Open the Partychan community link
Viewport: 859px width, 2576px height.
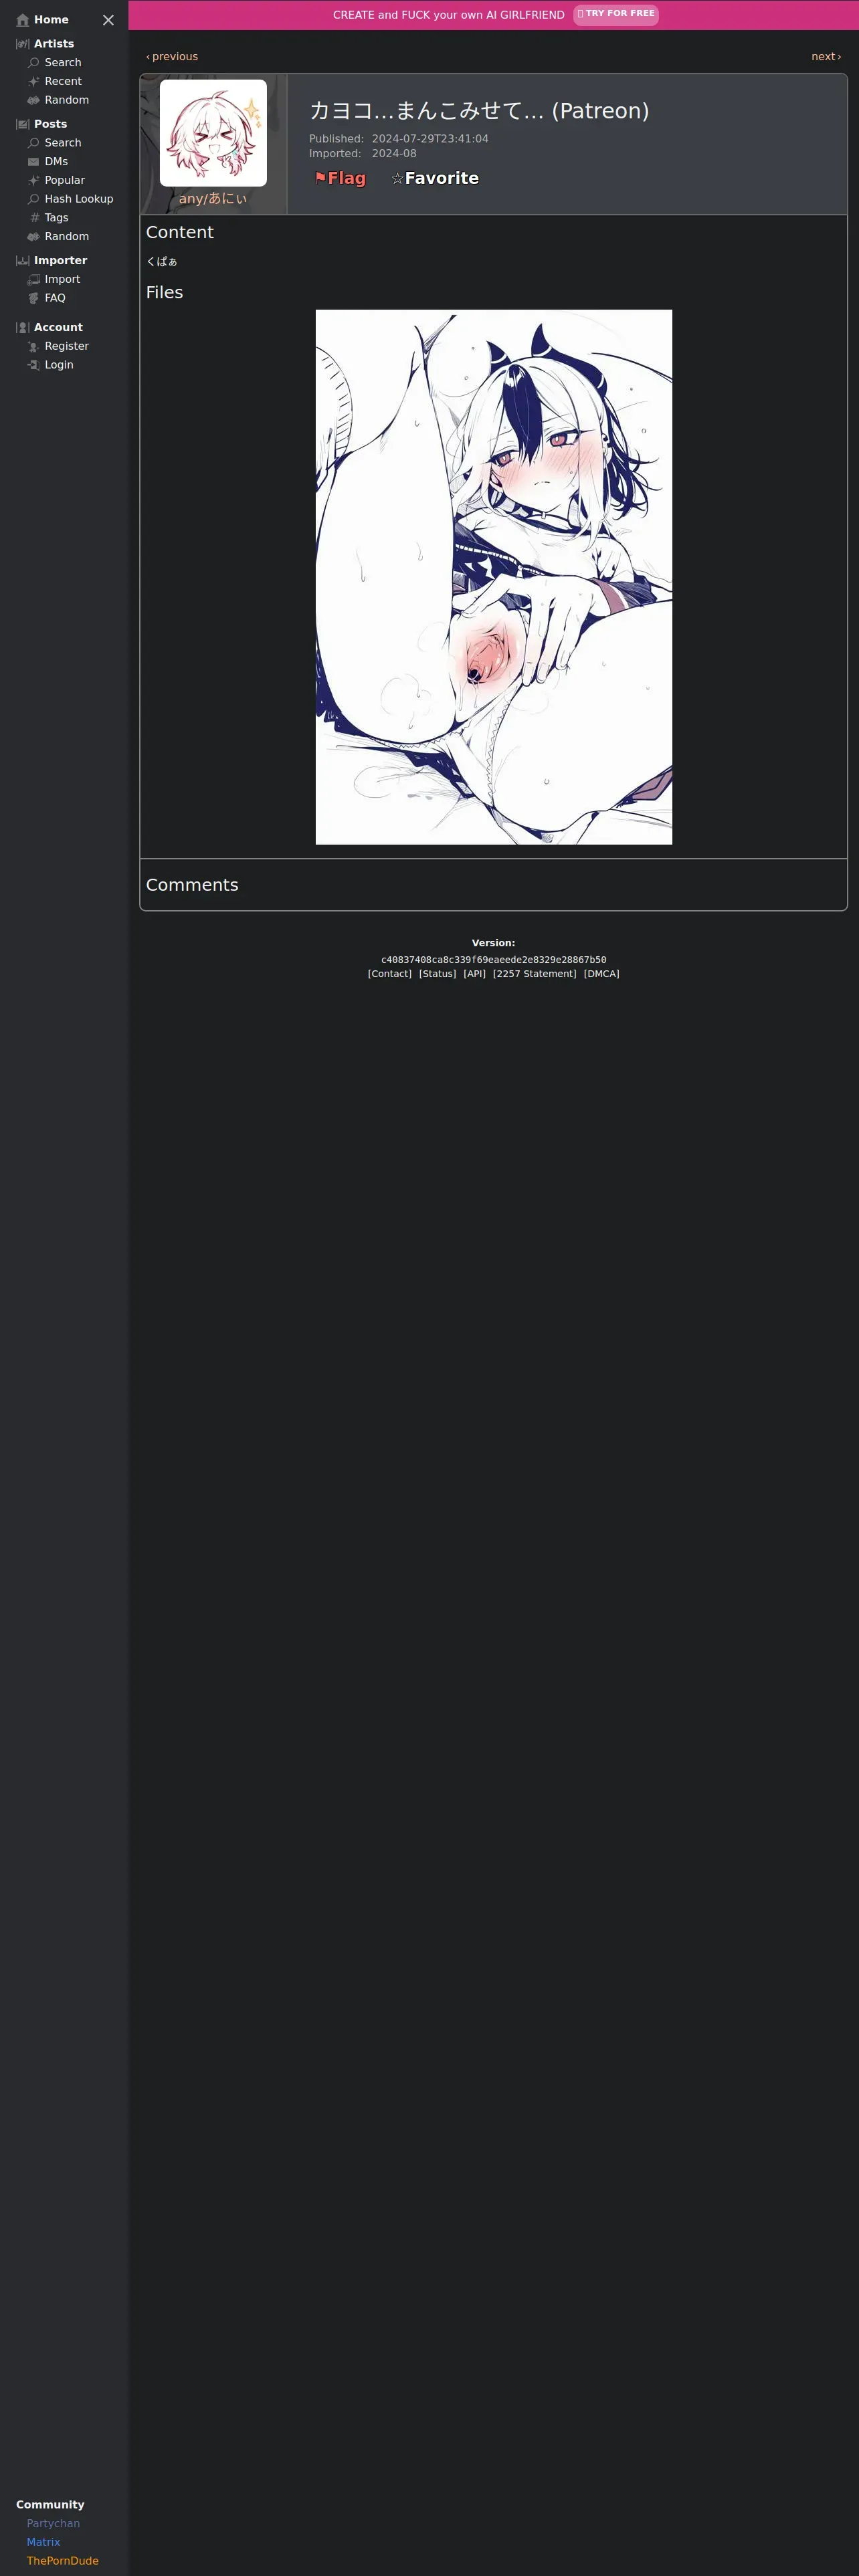coord(53,2523)
